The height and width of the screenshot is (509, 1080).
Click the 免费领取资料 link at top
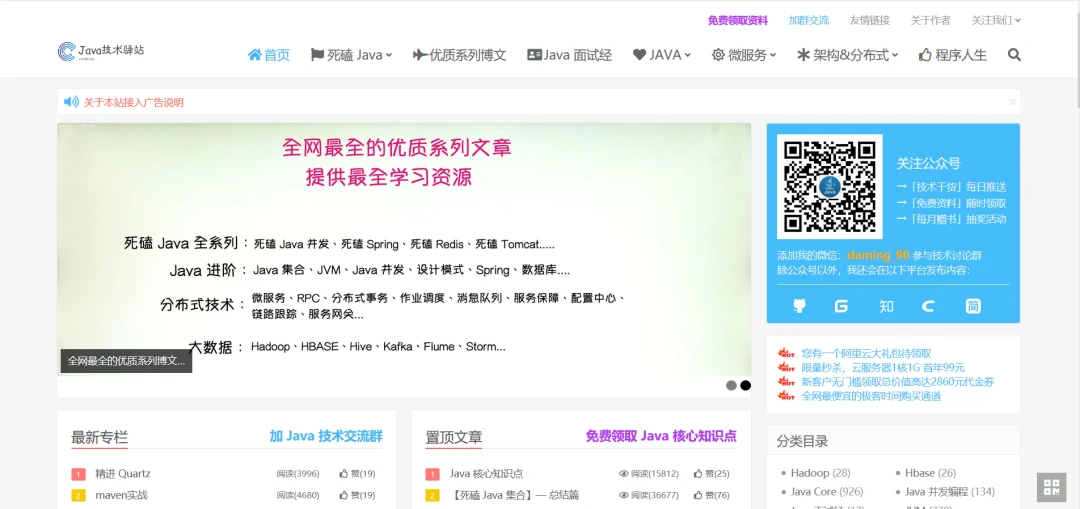738,20
